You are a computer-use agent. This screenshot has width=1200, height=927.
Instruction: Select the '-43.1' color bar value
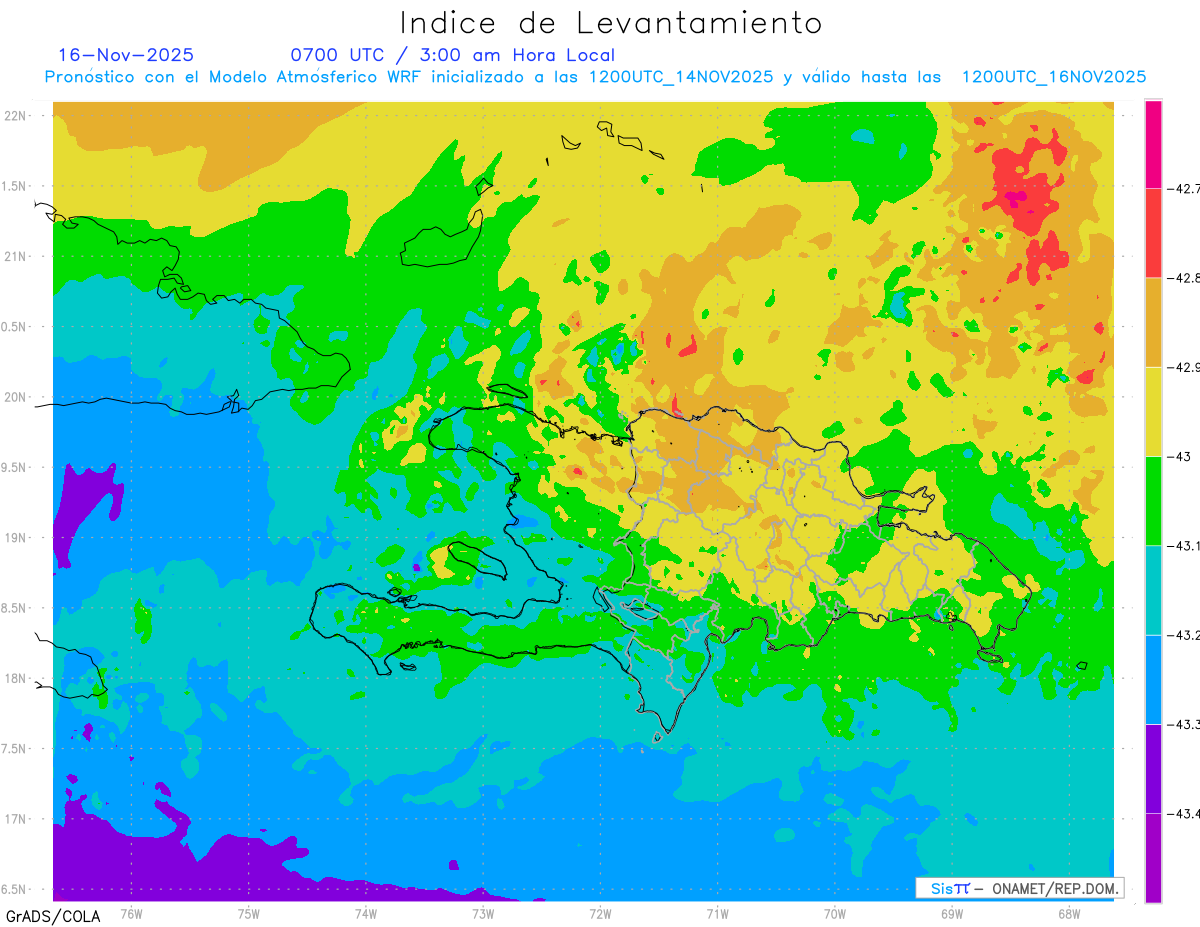[1183, 546]
